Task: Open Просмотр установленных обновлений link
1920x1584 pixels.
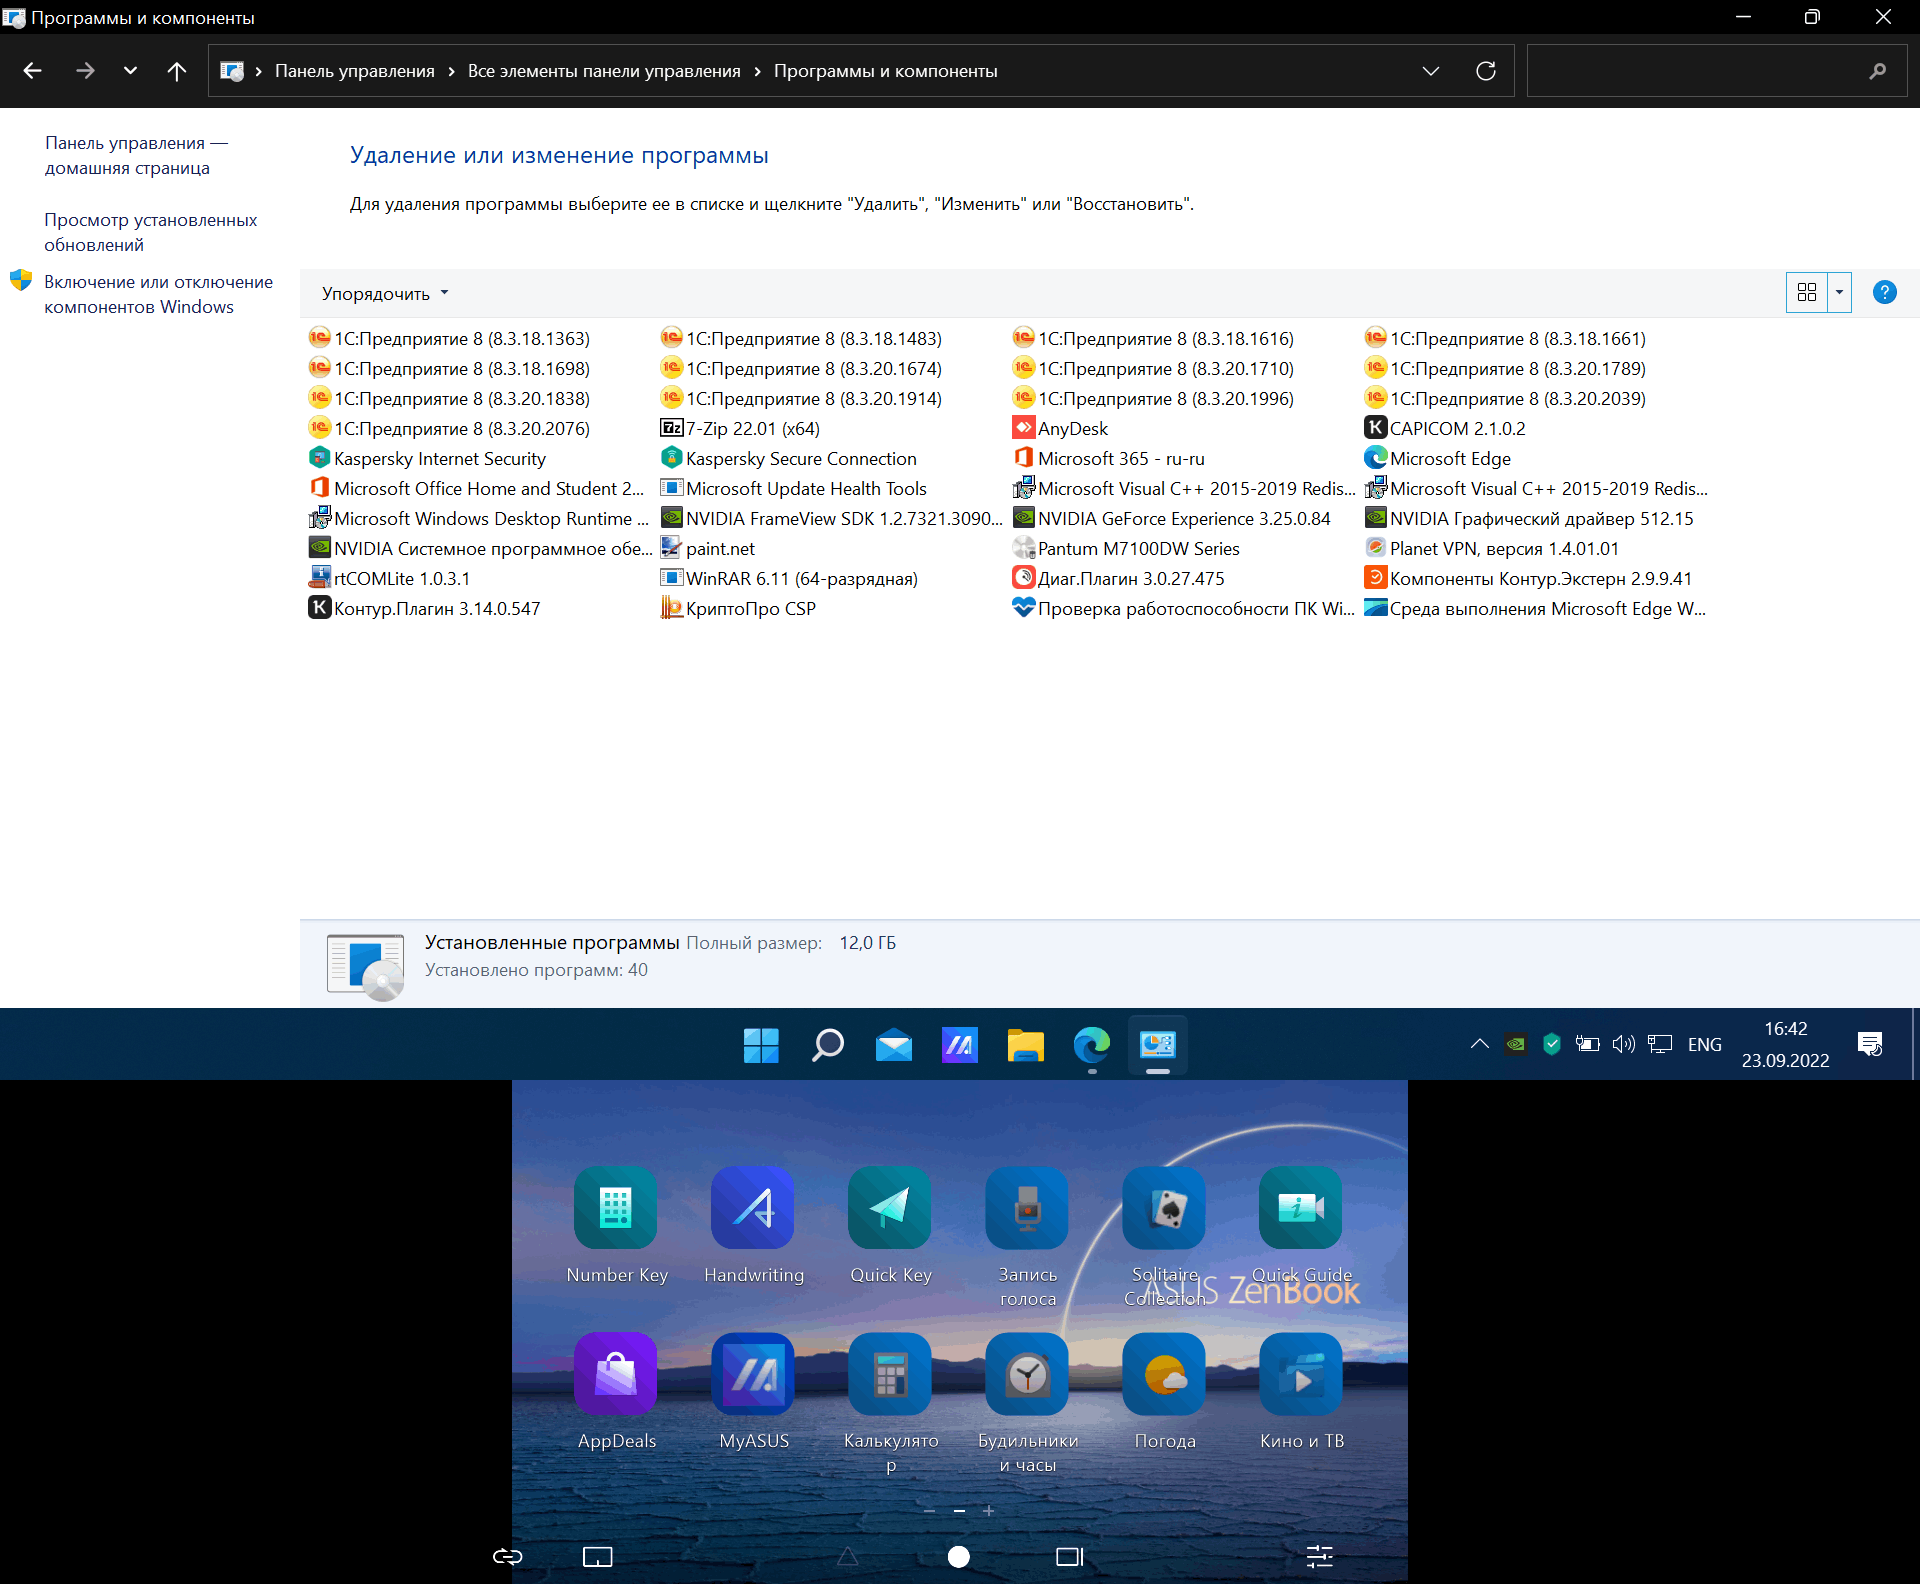Action: pos(150,232)
